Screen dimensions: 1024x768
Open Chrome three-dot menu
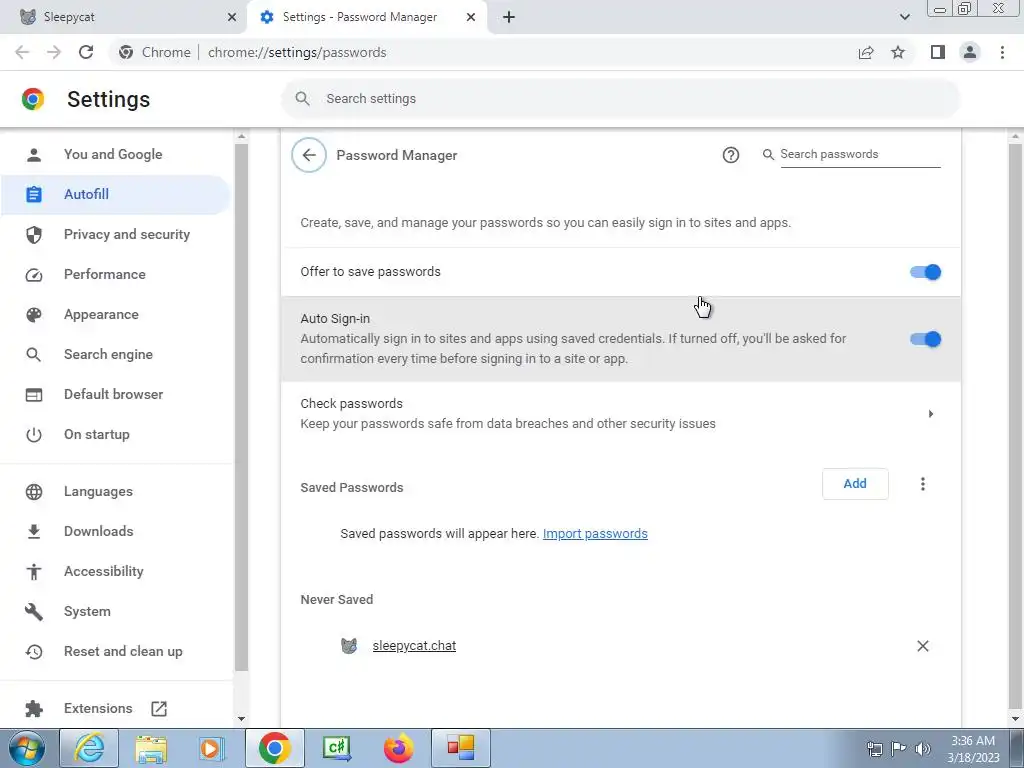point(1002,52)
